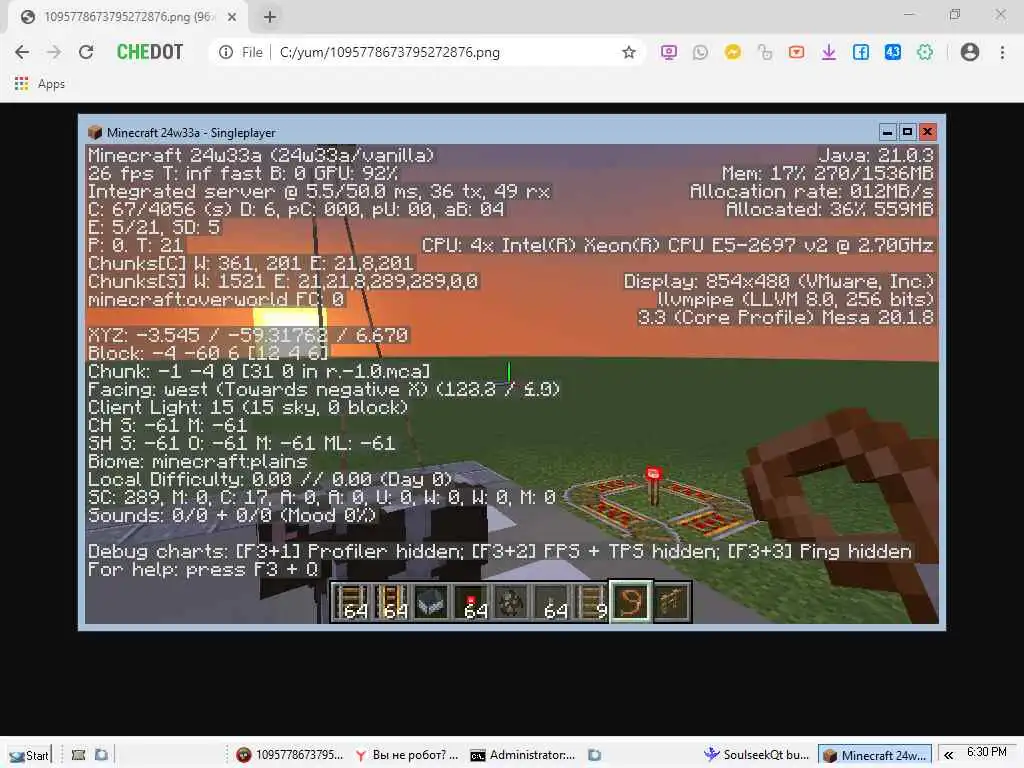Click the '26 fps T: inf fast' line
Image resolution: width=1024 pixels, height=768 pixels.
(243, 173)
